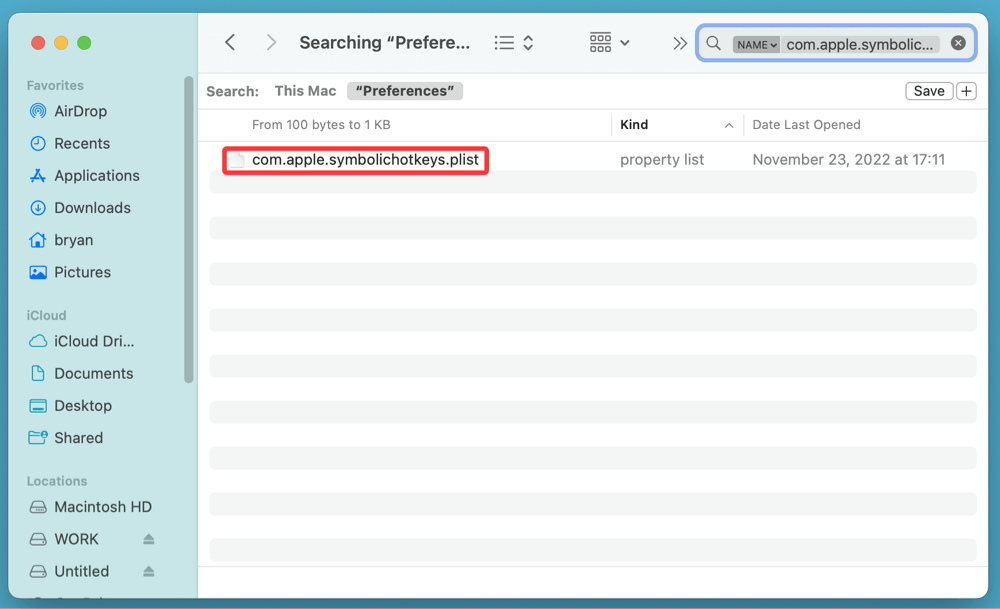Select the com.apple.symbolichotkeys.plist file

(365, 160)
